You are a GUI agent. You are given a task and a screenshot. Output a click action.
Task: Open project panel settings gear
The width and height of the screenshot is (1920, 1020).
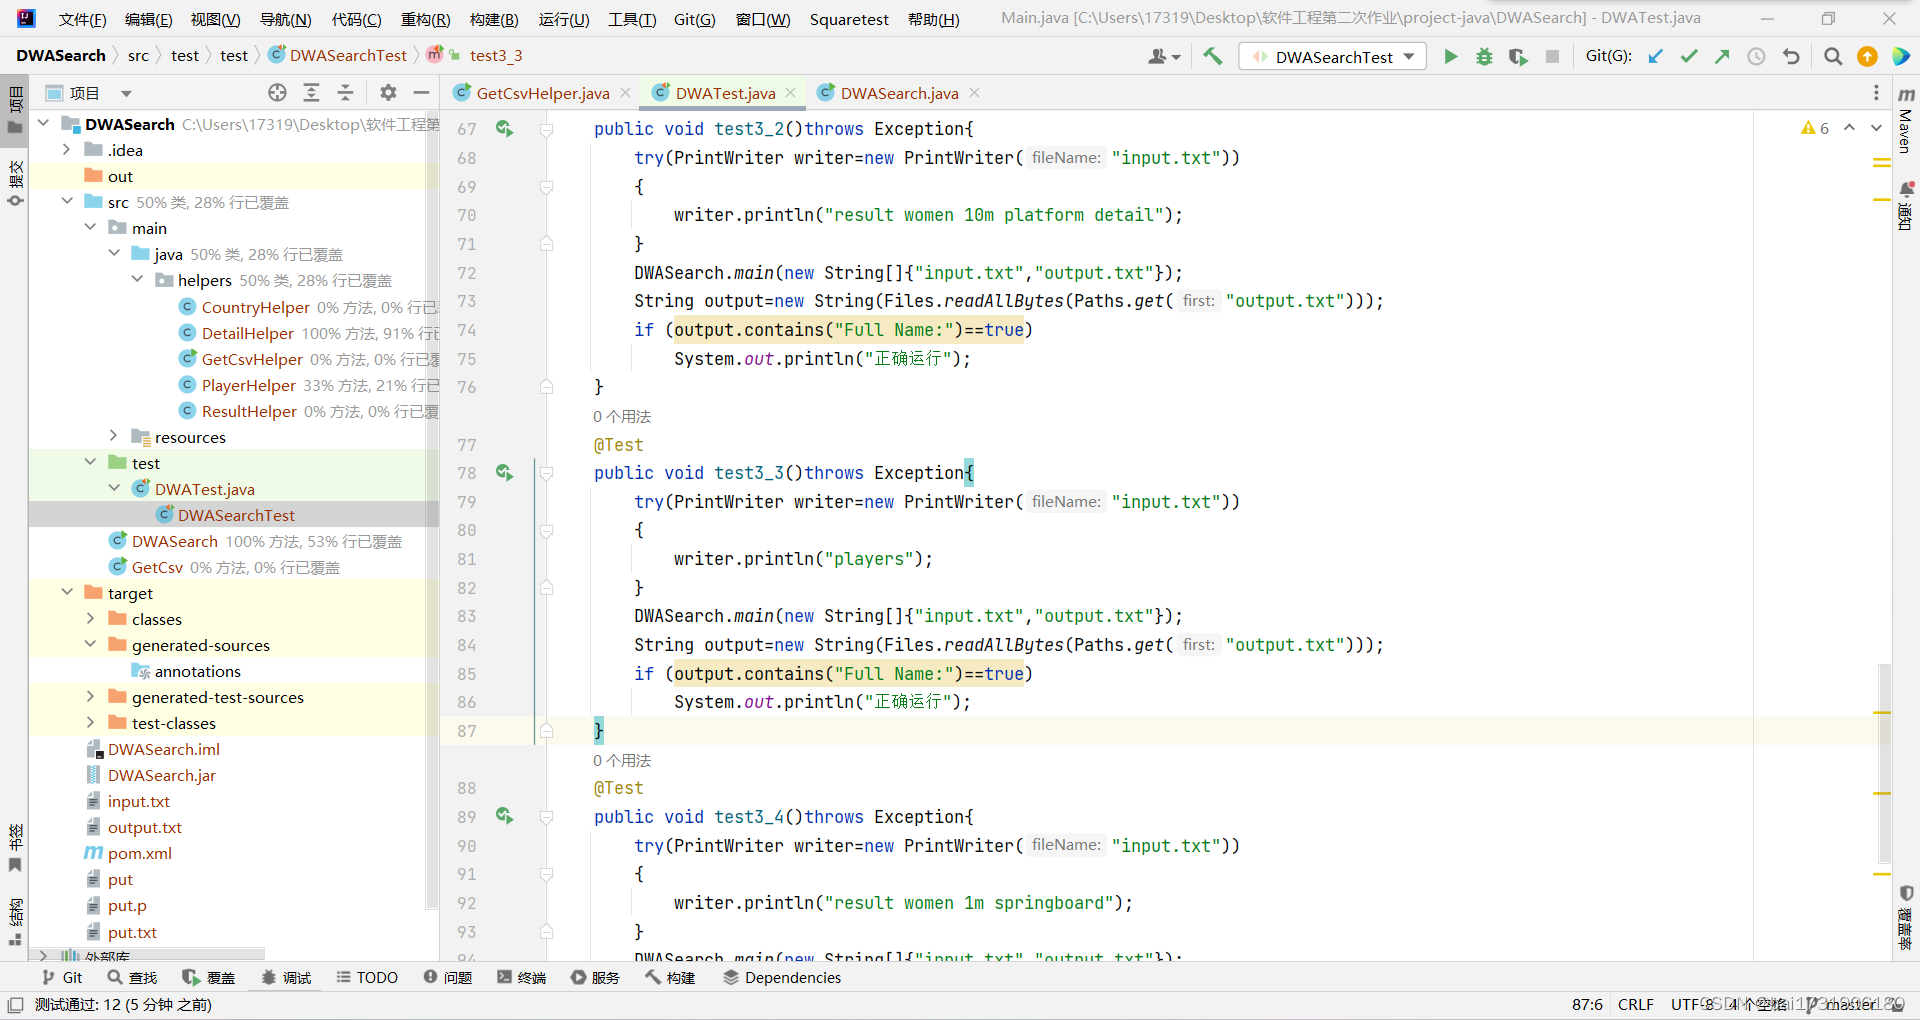[x=388, y=93]
